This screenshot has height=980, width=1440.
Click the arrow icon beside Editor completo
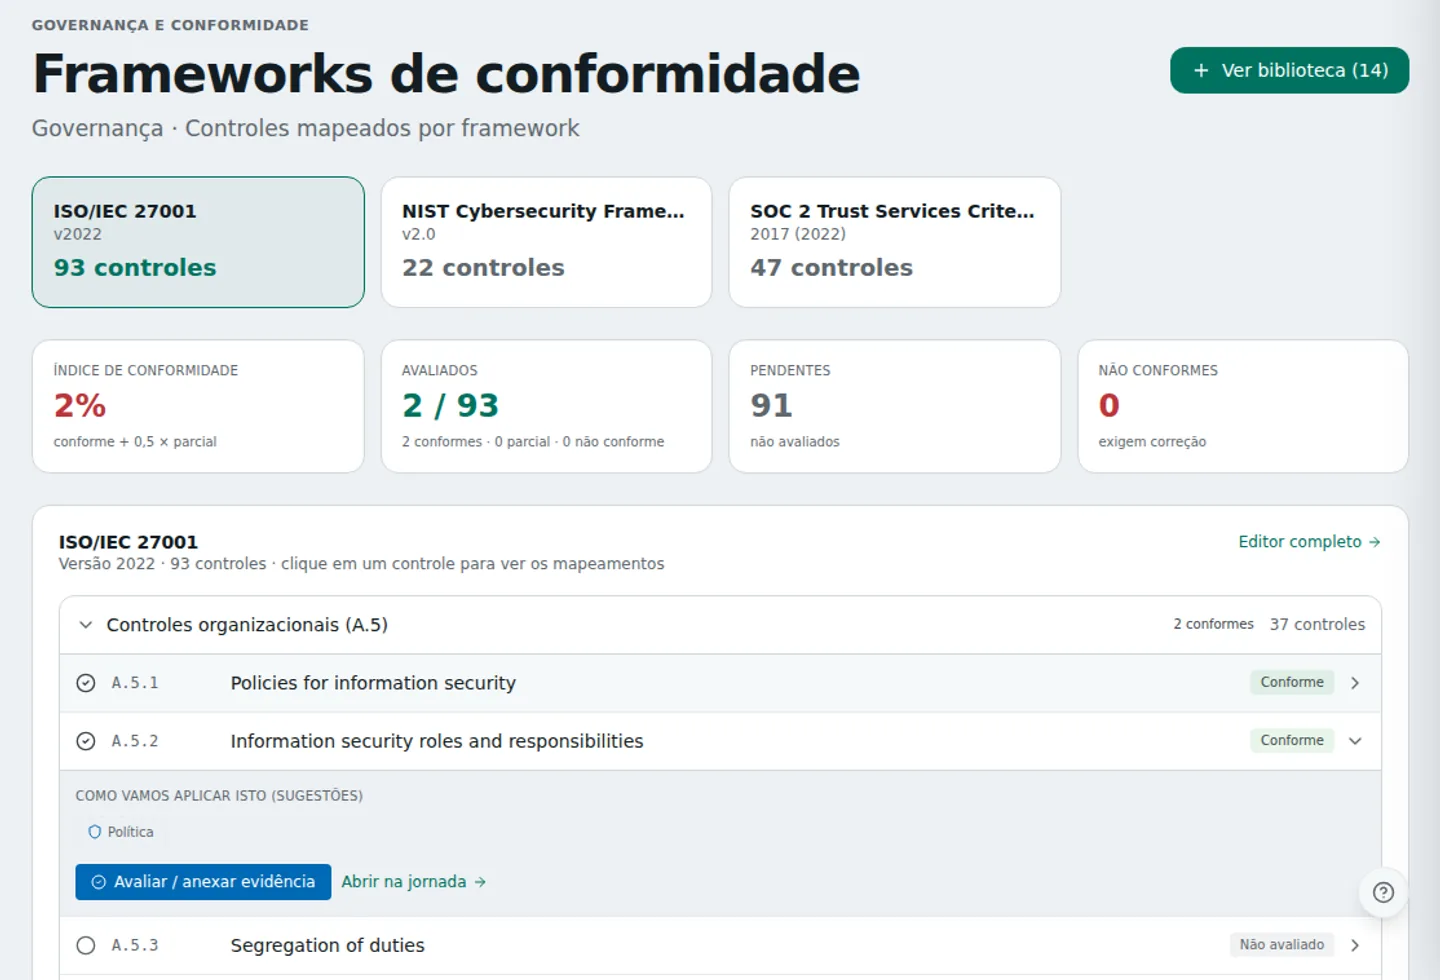pos(1375,542)
